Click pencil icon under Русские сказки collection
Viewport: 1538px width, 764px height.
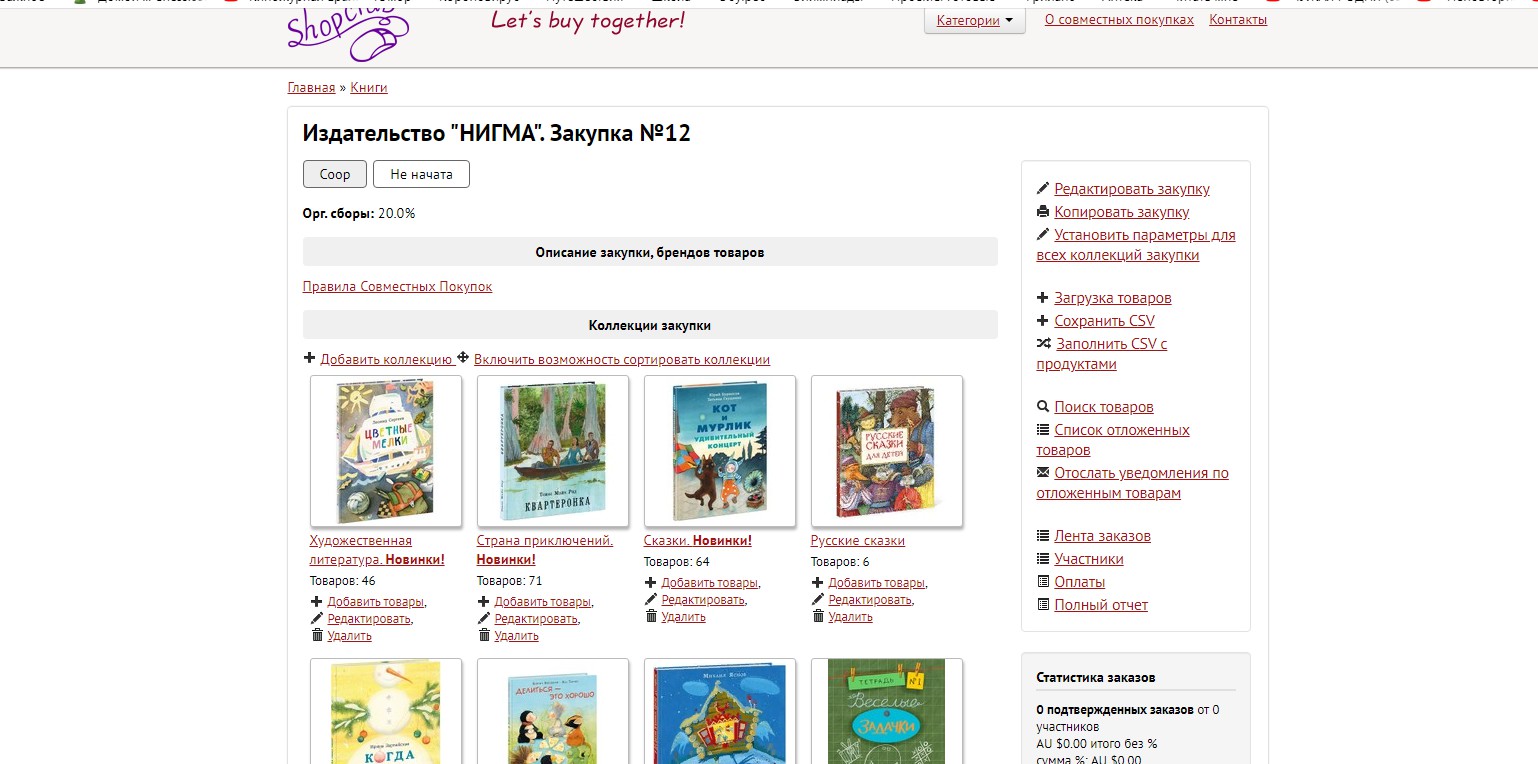pos(818,599)
